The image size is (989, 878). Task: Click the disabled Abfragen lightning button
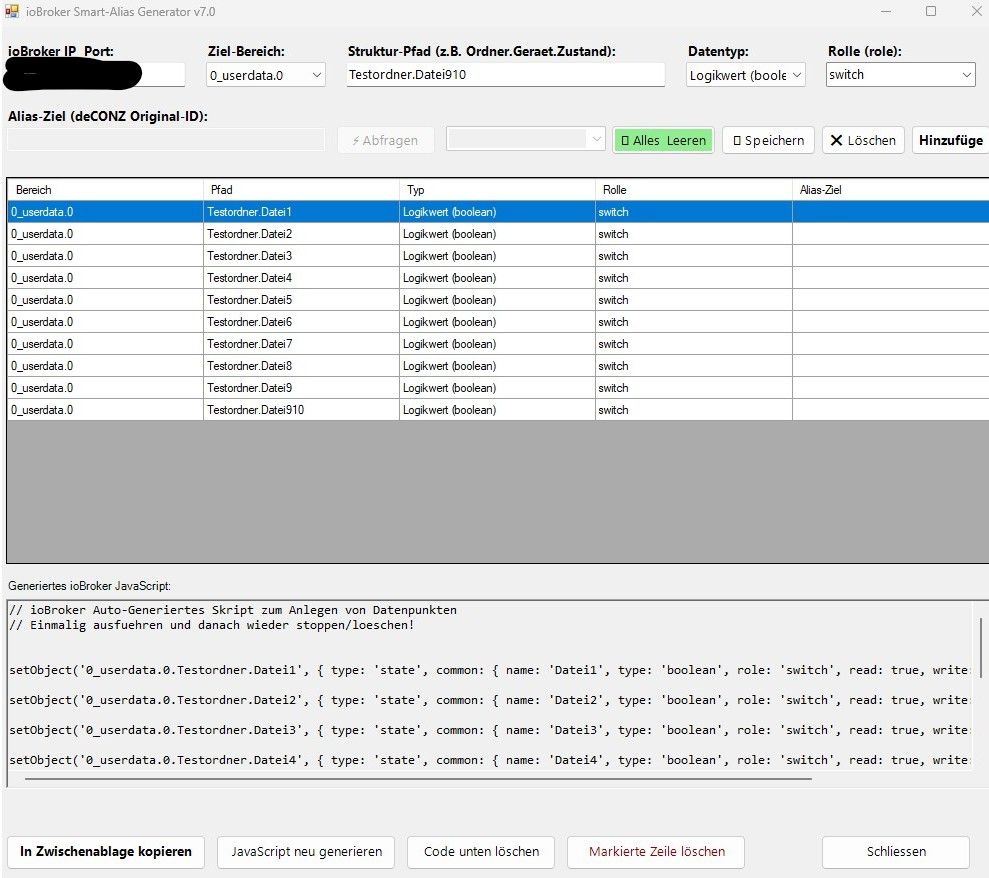tap(385, 140)
